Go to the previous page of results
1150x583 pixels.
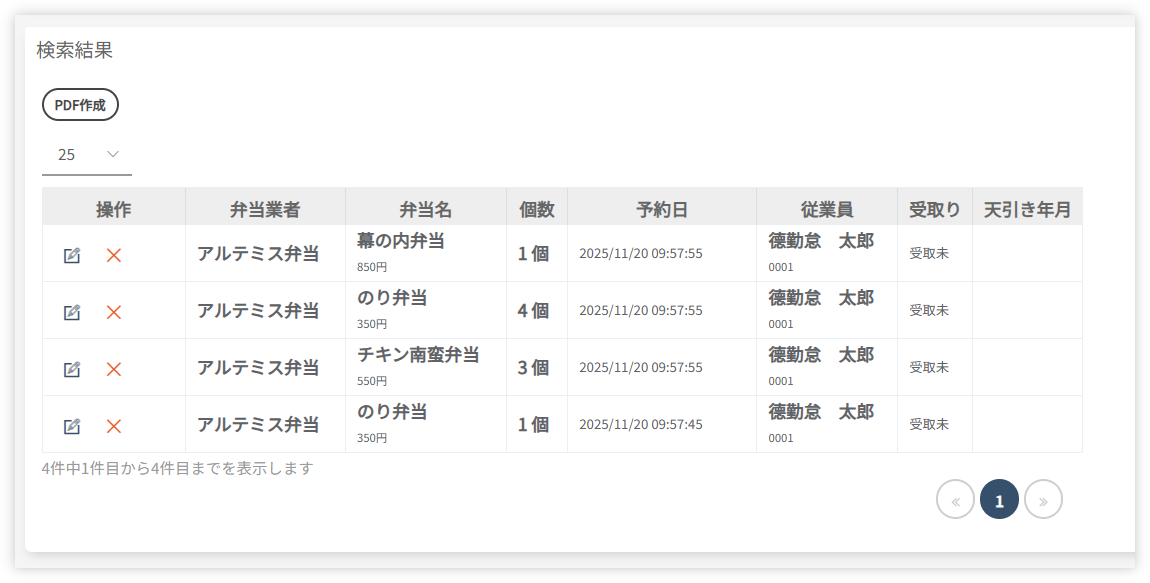click(x=955, y=500)
